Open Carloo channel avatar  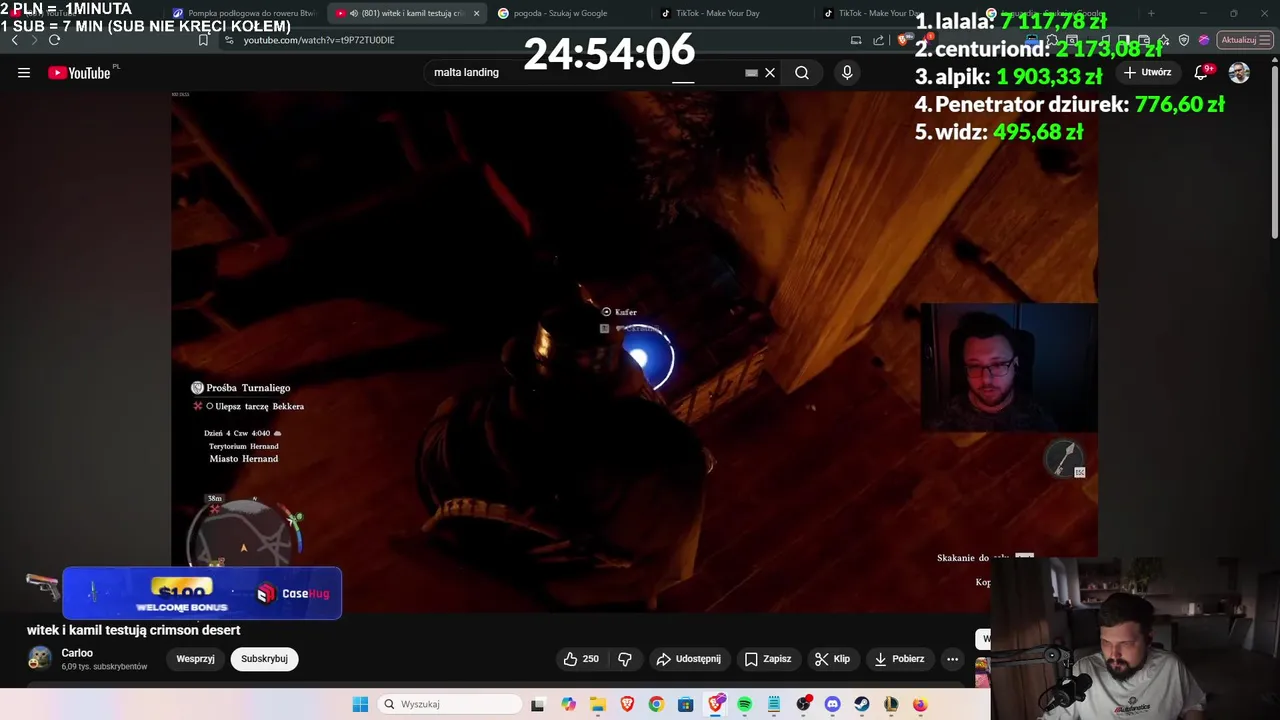[x=40, y=658]
